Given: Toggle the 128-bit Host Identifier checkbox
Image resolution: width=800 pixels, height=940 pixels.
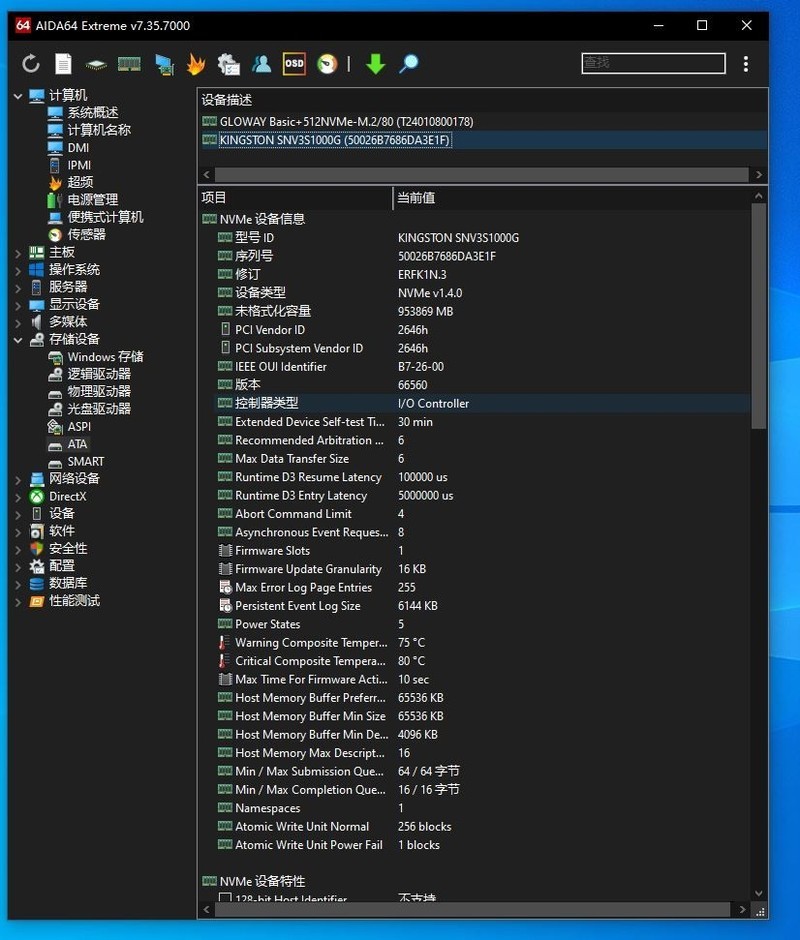Looking at the screenshot, I should click(226, 898).
